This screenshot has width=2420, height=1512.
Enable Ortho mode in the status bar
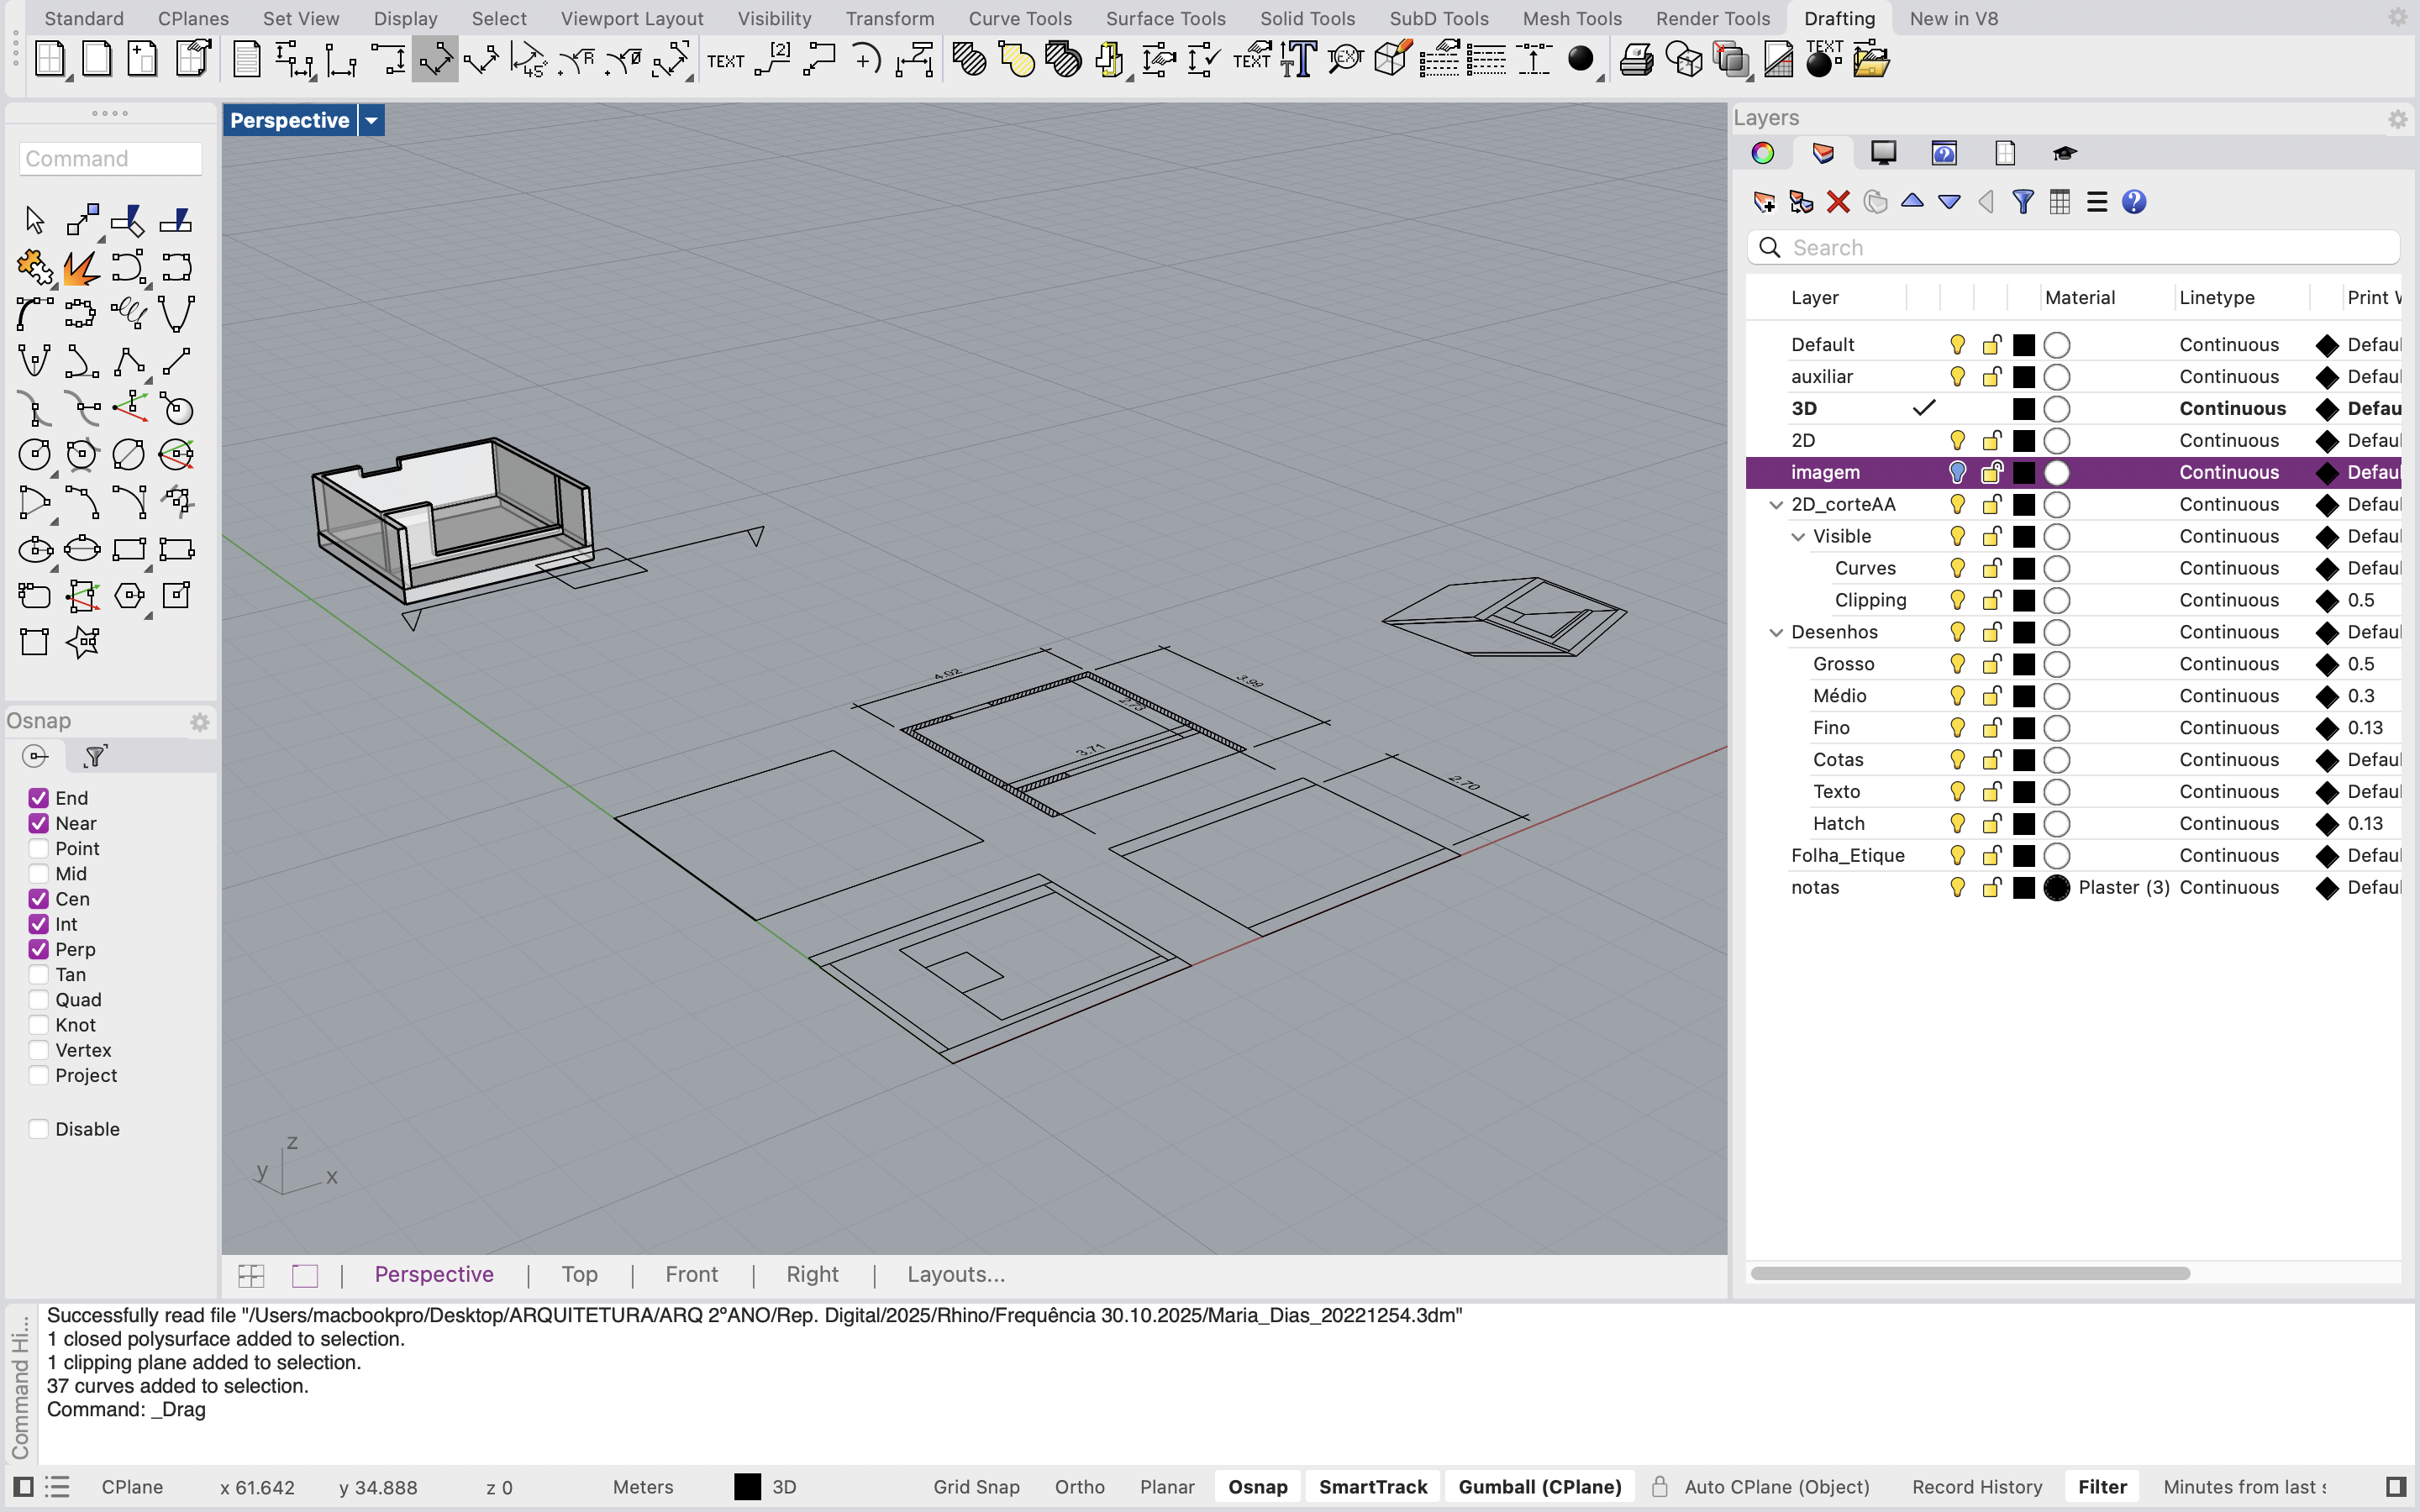[x=1079, y=1487]
